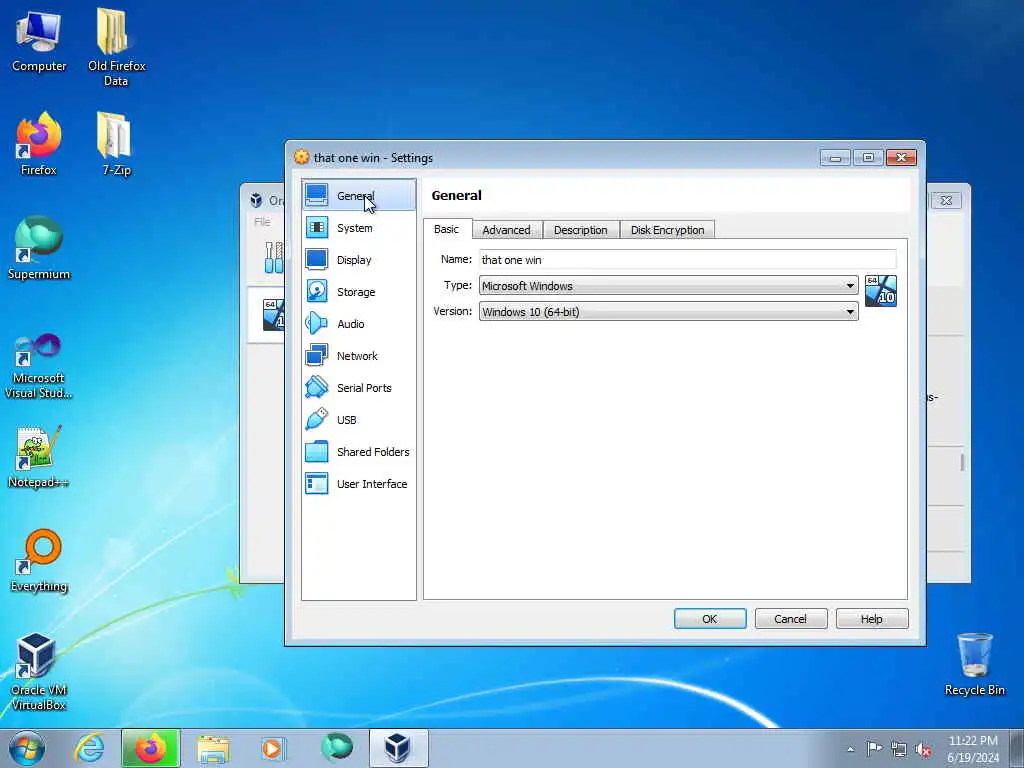Open Windows Media Player from the taskbar
This screenshot has height=768, width=1024.
coord(272,748)
